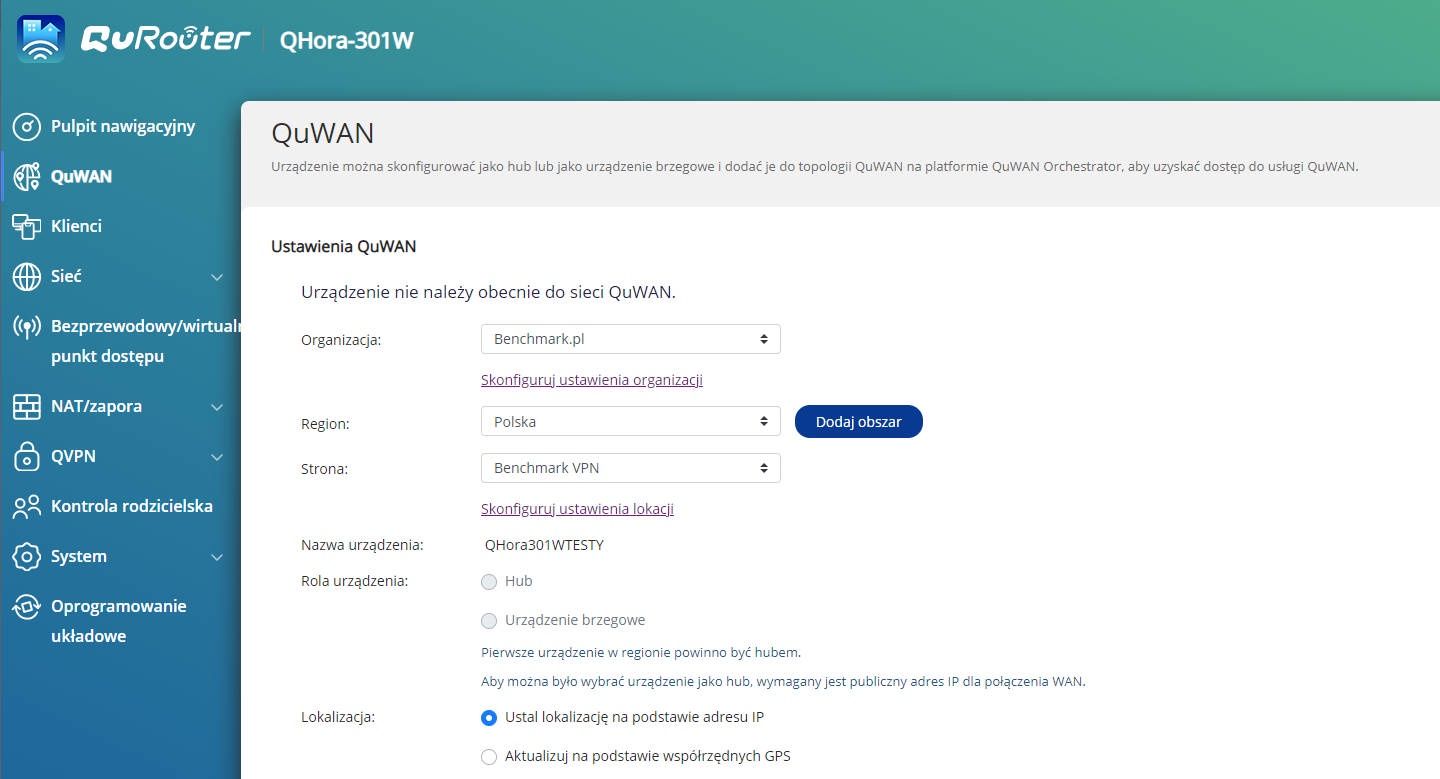Viewport: 1440px width, 779px height.
Task: Expand the System submenu chevron
Action: (x=217, y=557)
